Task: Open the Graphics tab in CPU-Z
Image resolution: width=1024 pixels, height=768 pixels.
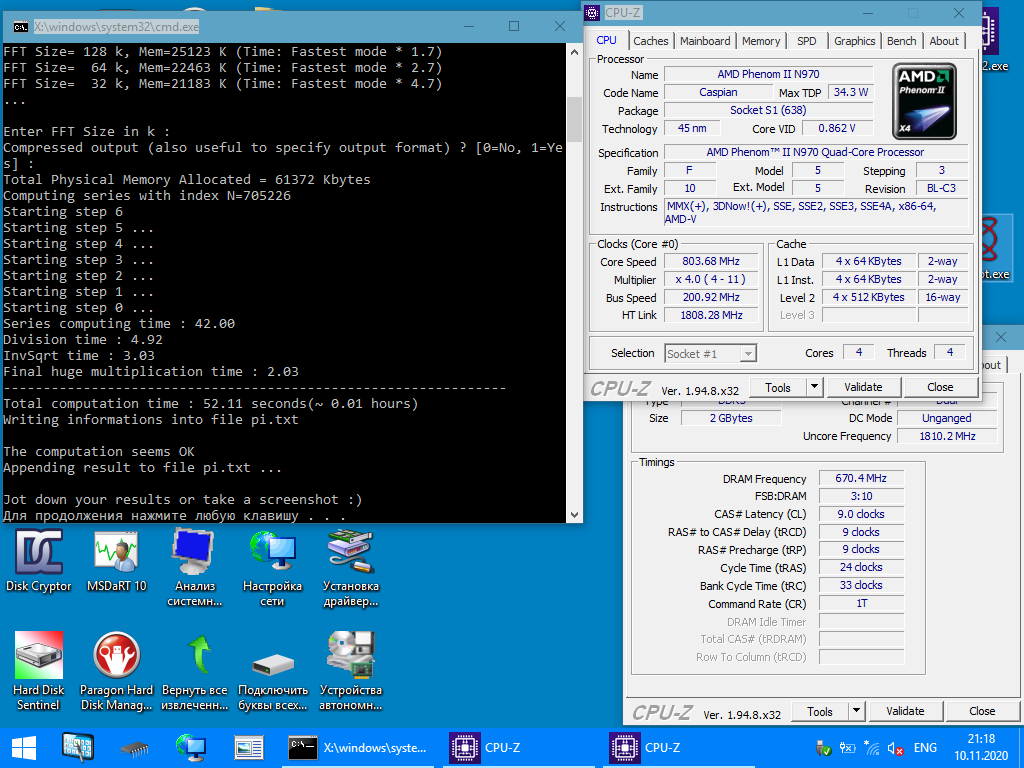Action: click(x=854, y=41)
